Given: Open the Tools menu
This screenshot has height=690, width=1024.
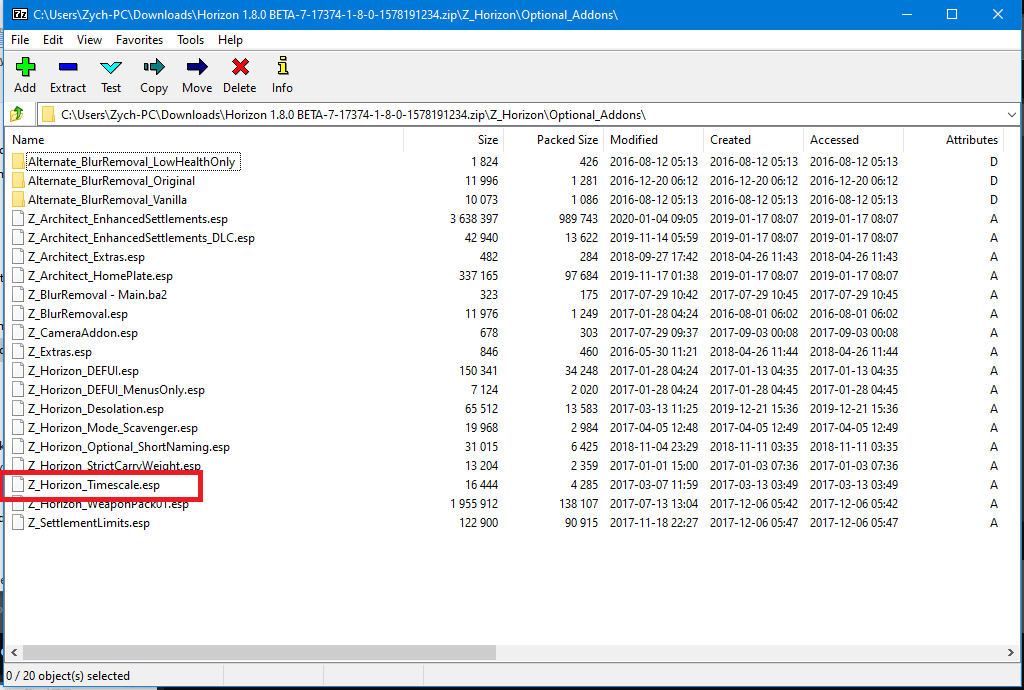Looking at the screenshot, I should (x=190, y=40).
